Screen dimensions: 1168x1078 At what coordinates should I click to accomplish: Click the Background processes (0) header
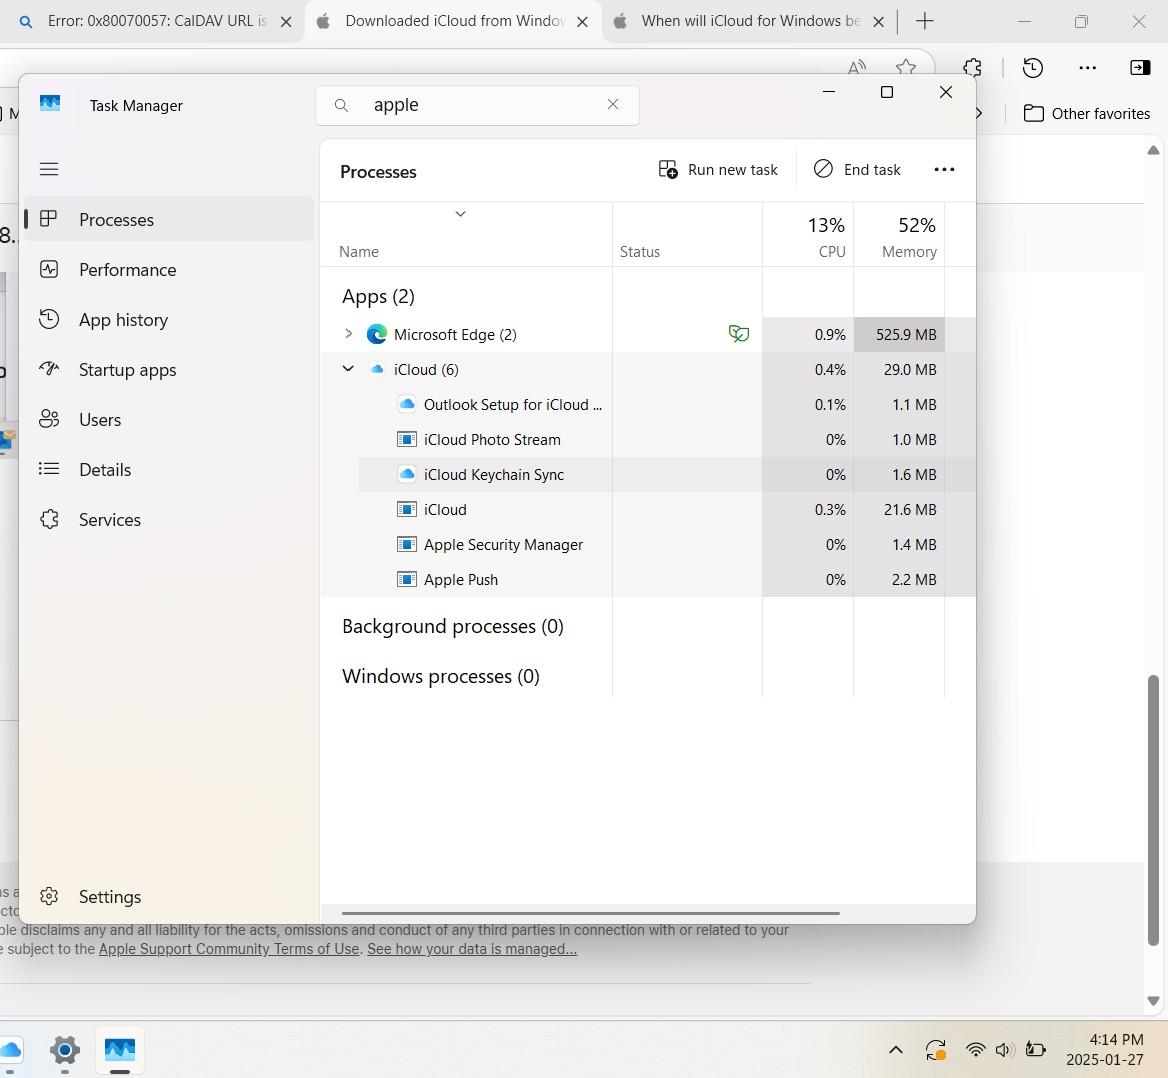click(453, 627)
